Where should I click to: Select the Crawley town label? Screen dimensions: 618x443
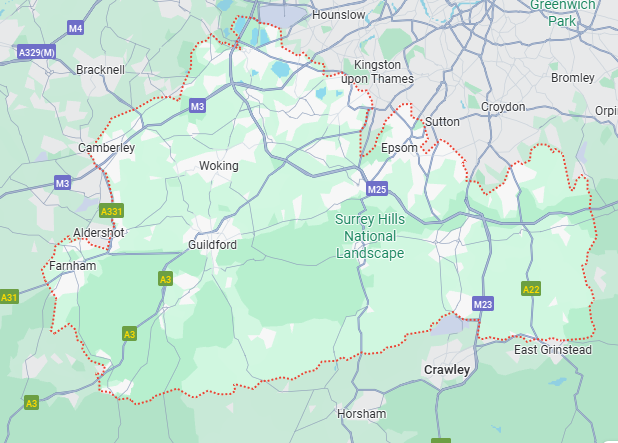coord(447,370)
